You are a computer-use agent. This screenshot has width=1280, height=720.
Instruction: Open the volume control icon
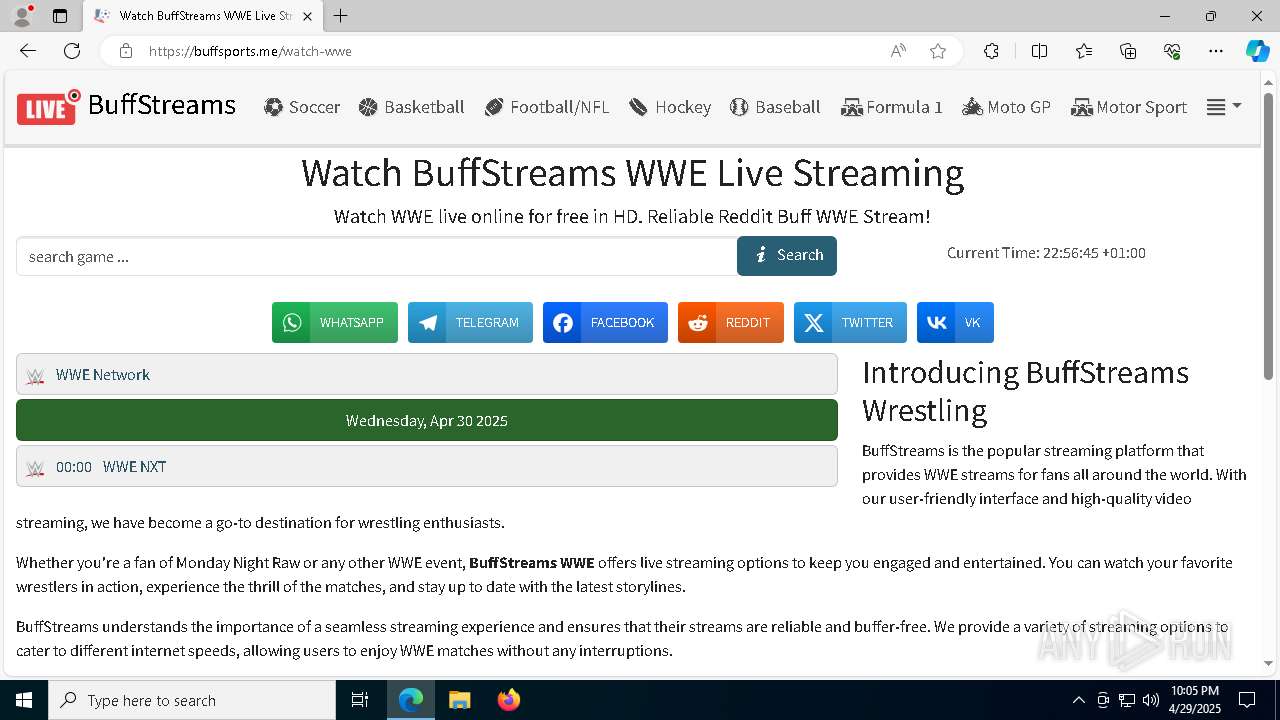(x=1151, y=700)
